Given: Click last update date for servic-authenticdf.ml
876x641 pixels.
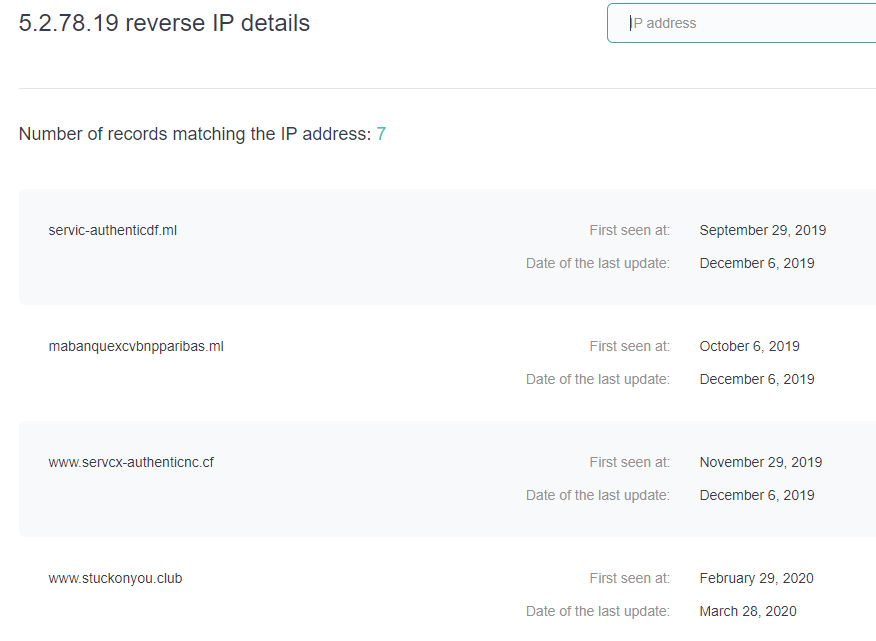Looking at the screenshot, I should click(x=756, y=263).
